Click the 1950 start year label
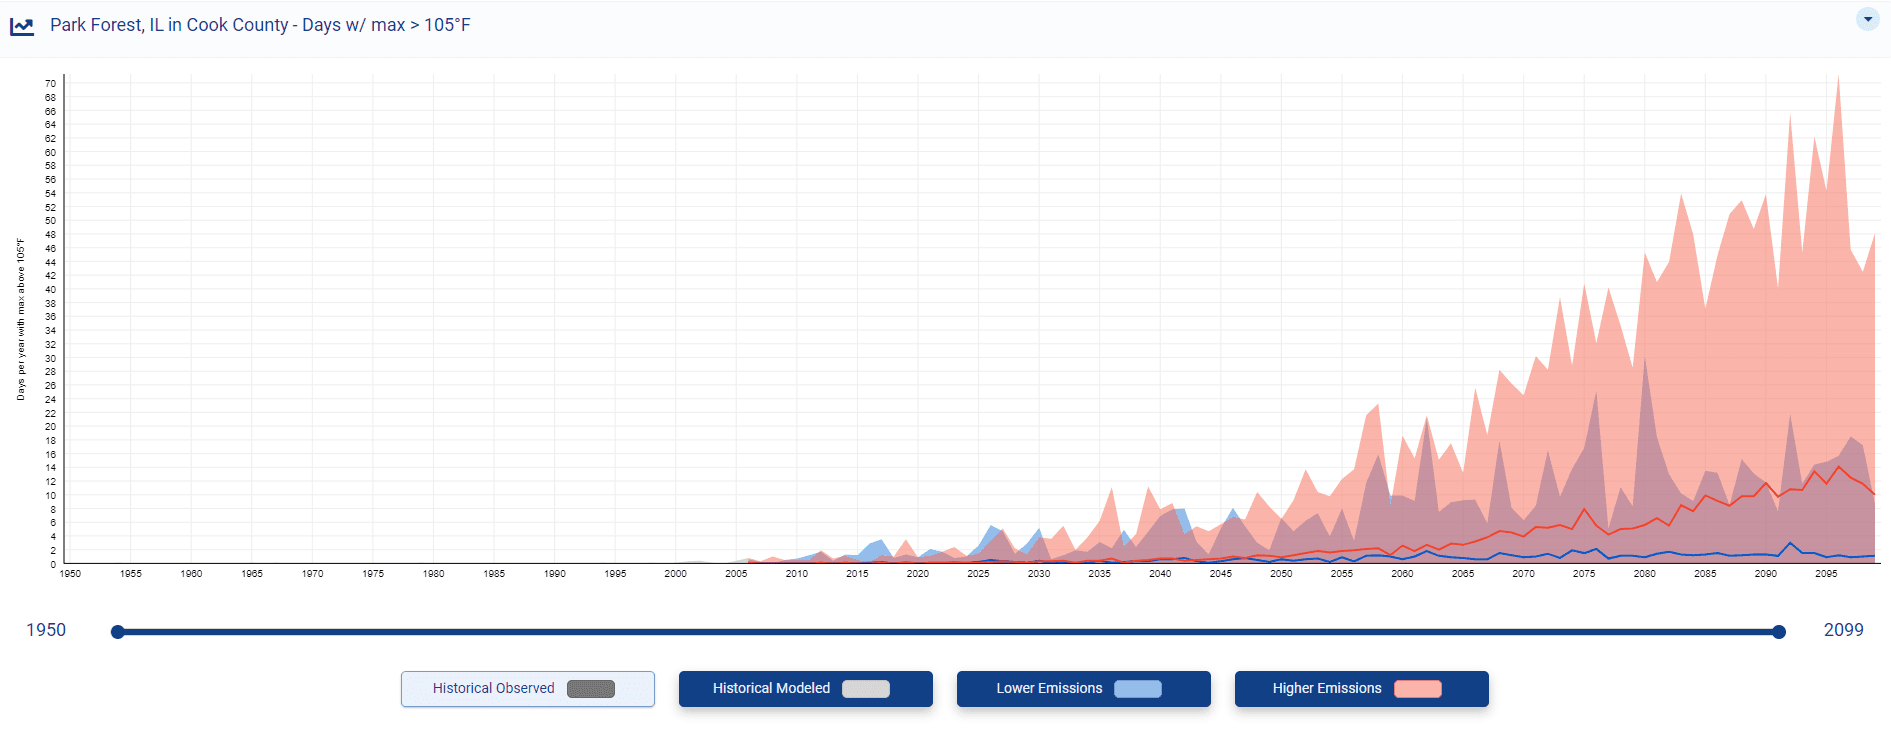The width and height of the screenshot is (1891, 734). pyautogui.click(x=46, y=630)
